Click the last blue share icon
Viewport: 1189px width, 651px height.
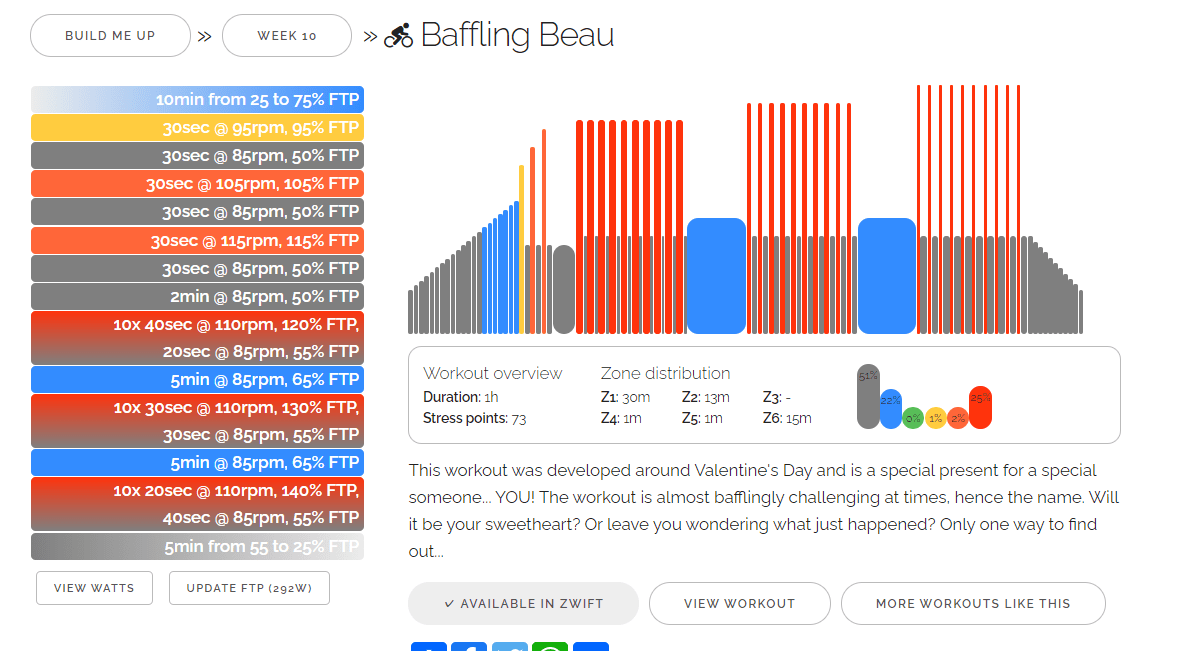point(591,647)
